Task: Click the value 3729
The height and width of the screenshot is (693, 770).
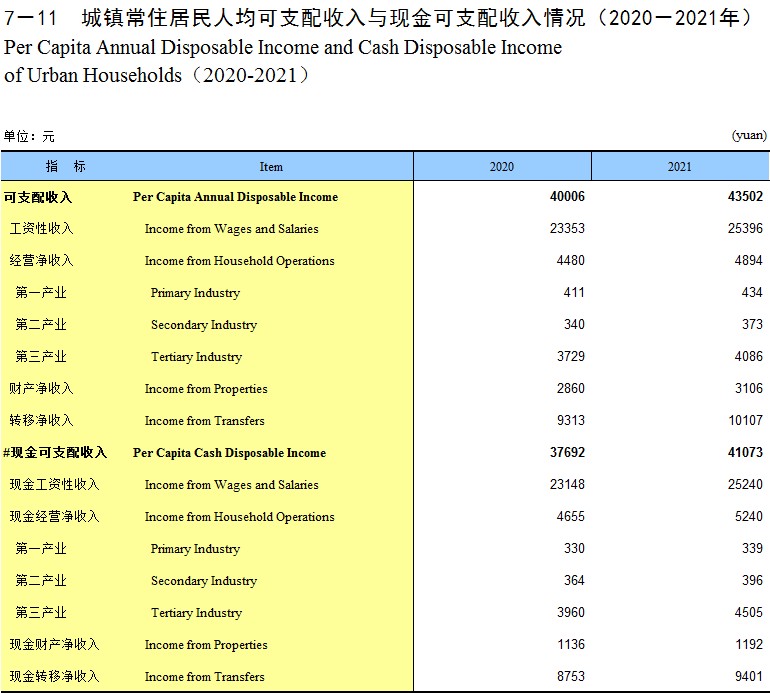Action: [571, 356]
